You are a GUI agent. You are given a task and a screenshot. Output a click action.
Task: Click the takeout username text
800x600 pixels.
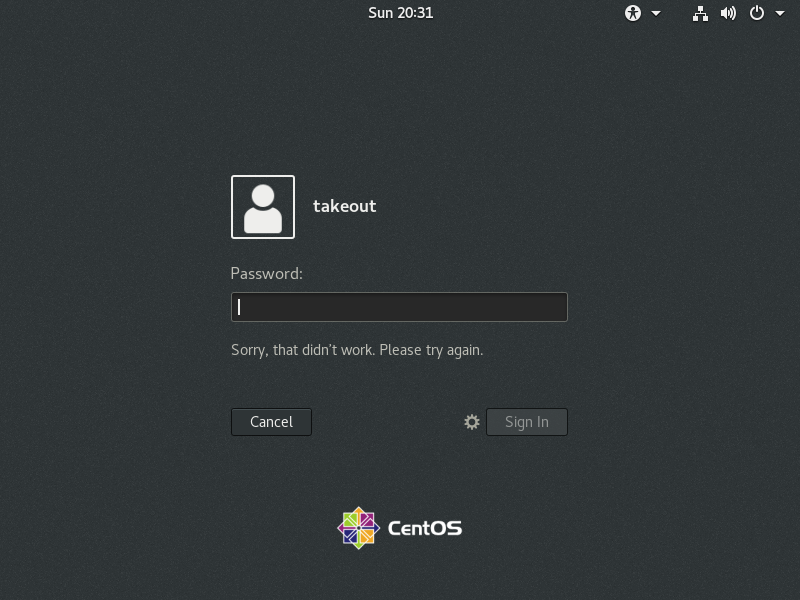[x=344, y=206]
